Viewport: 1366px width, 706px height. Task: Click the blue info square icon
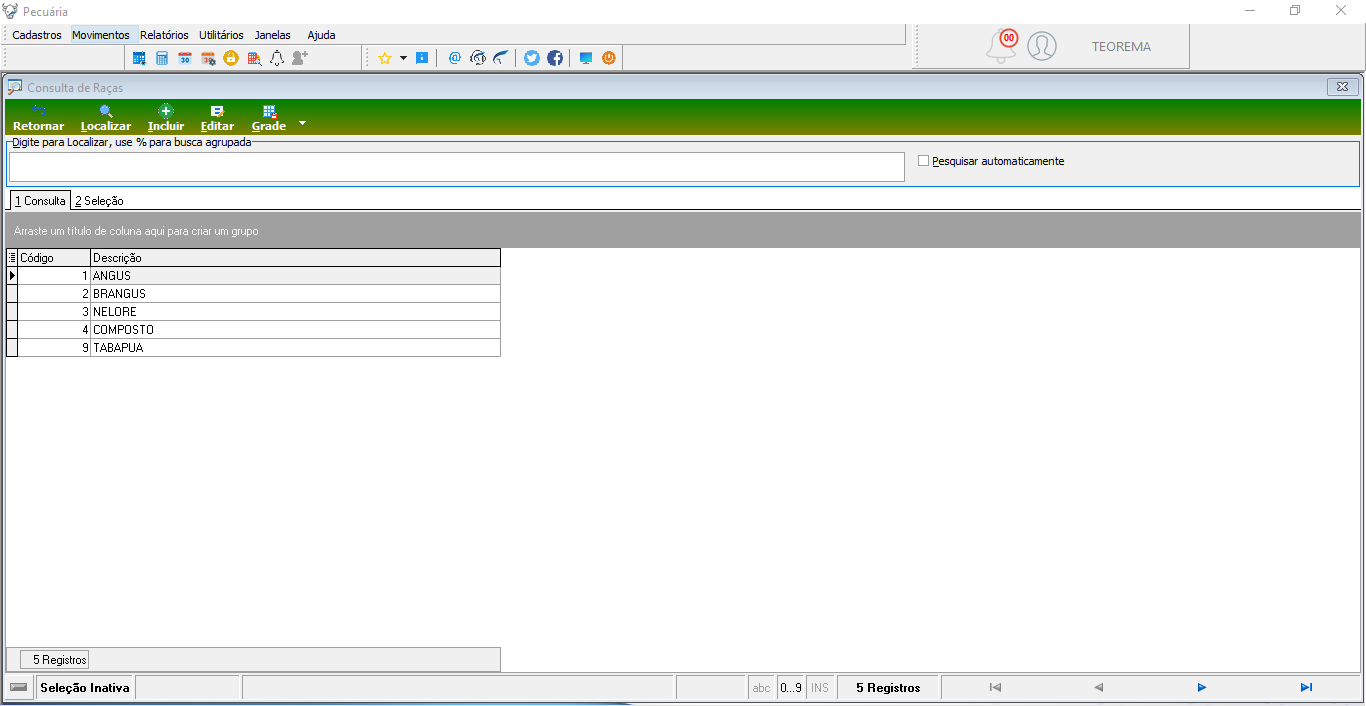coord(422,58)
